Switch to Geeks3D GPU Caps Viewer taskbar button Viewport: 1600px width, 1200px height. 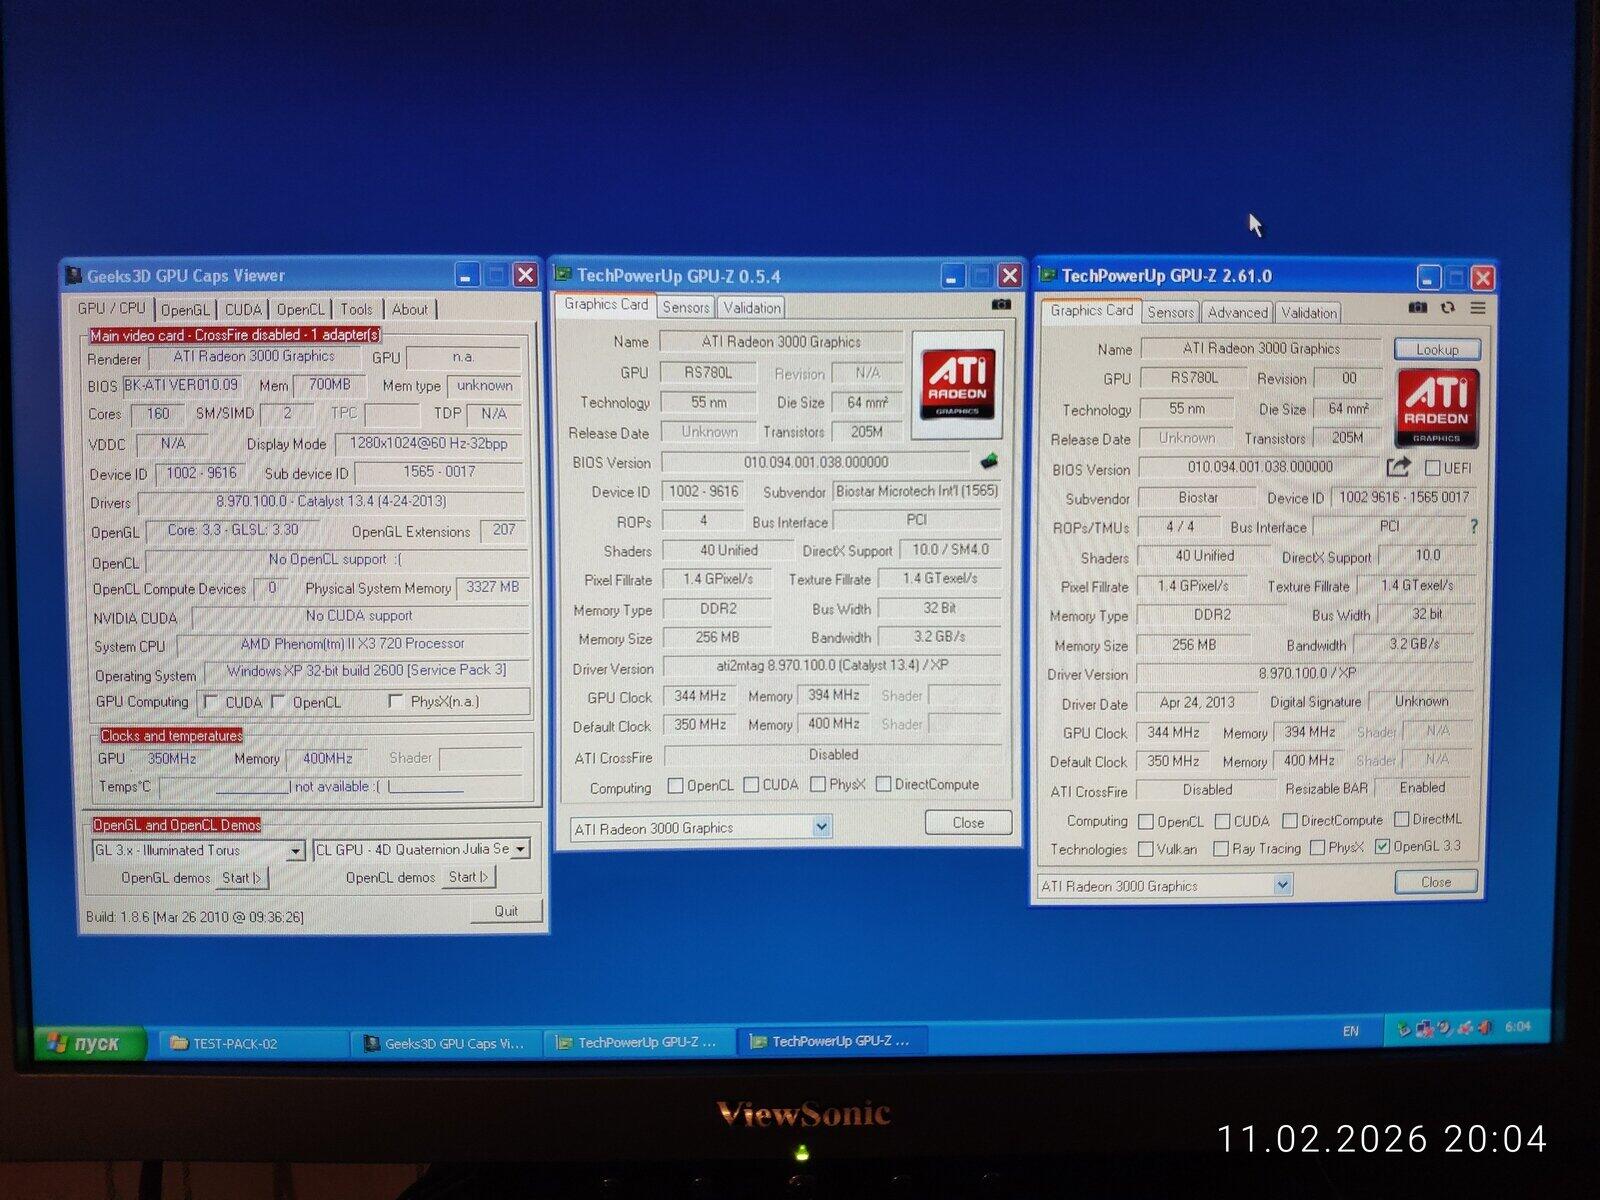[x=447, y=1043]
